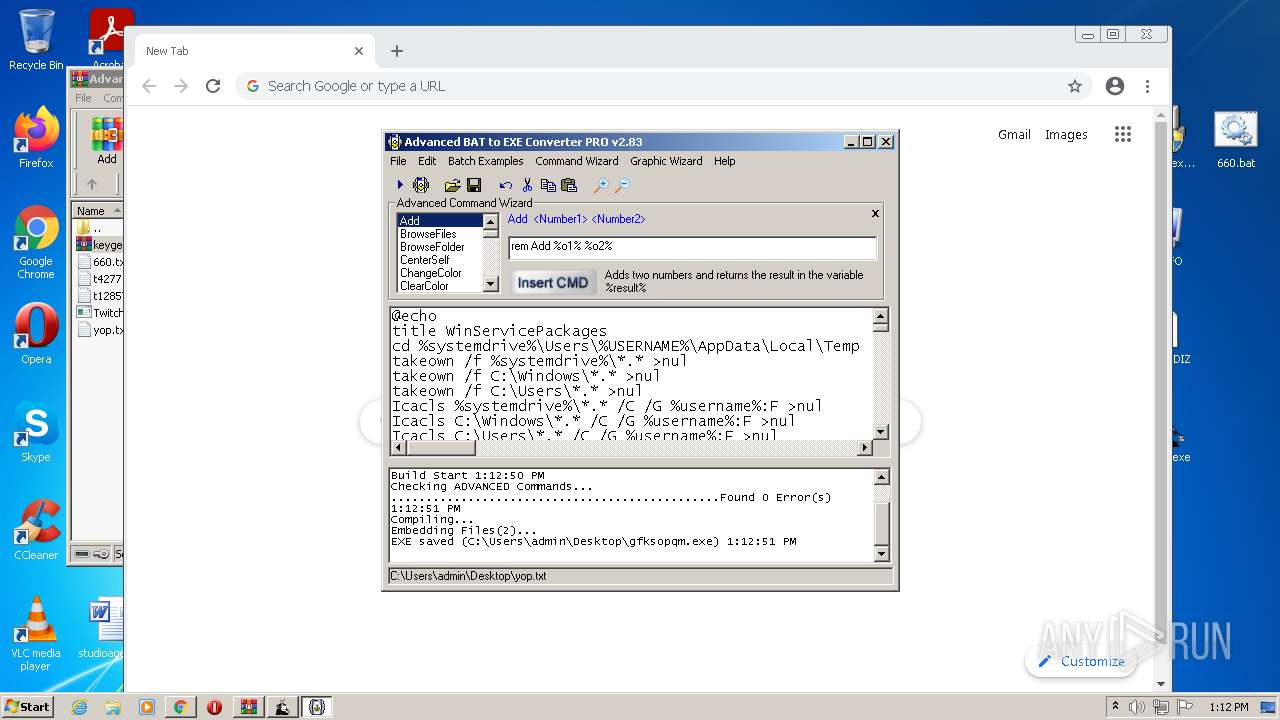Select the Firefox desktop shortcut
Screen dimensions: 1280x720
[x=36, y=138]
